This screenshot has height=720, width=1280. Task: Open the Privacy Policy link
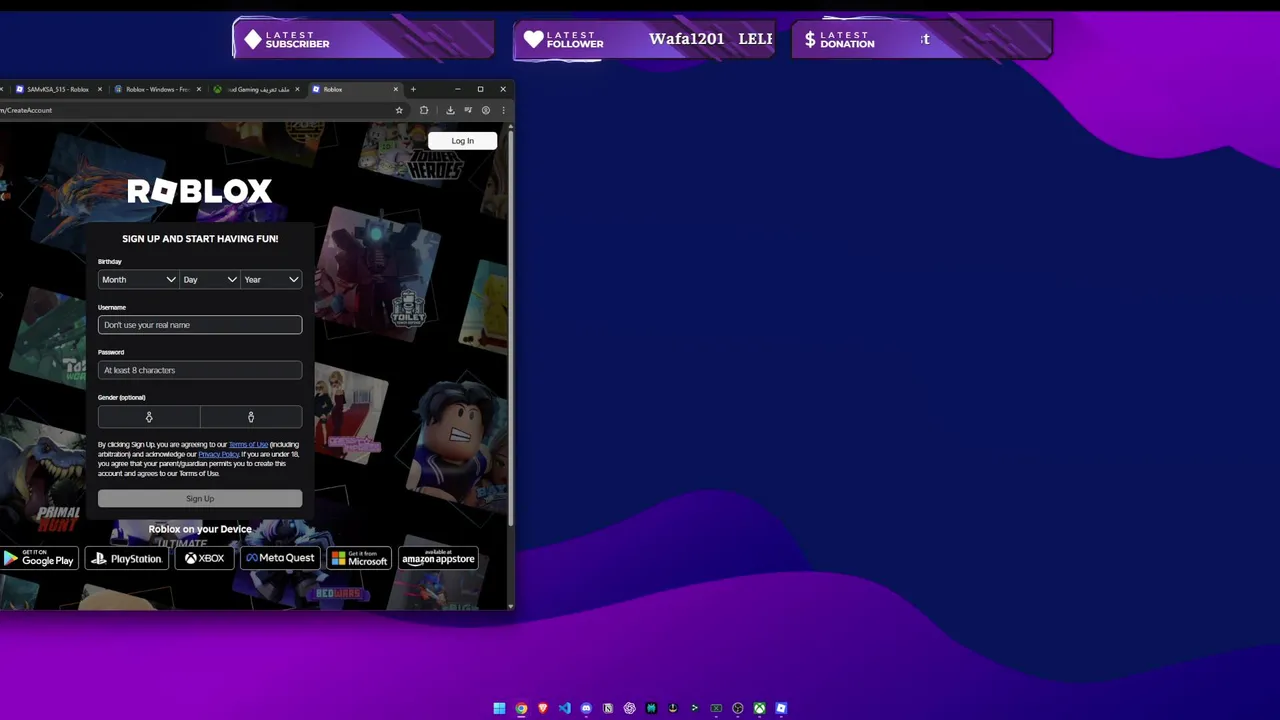point(218,454)
